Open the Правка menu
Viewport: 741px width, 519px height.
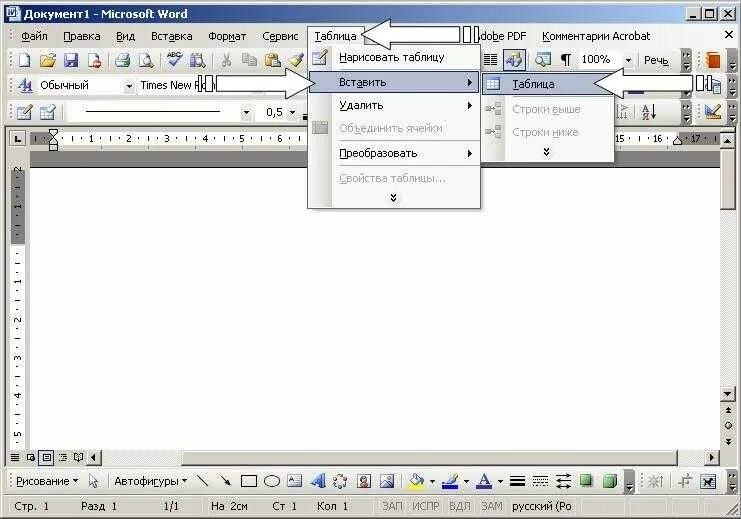81,36
